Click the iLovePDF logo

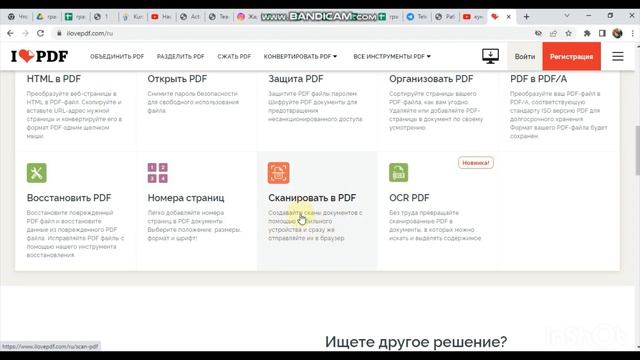39,56
